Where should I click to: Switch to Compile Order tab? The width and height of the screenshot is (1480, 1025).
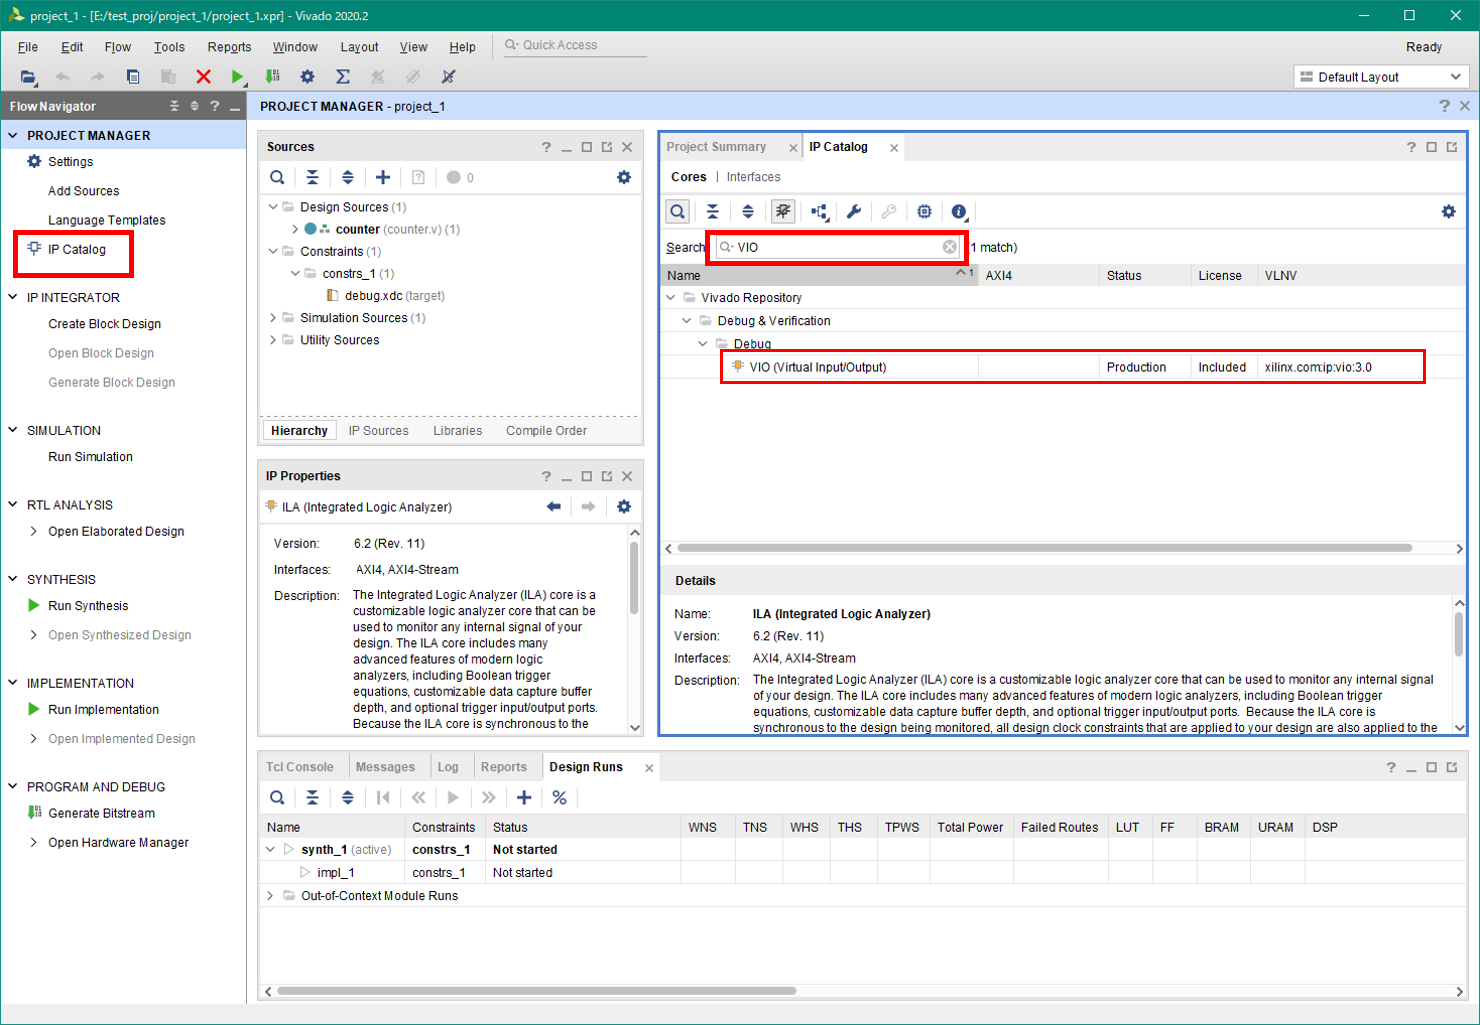pos(546,431)
